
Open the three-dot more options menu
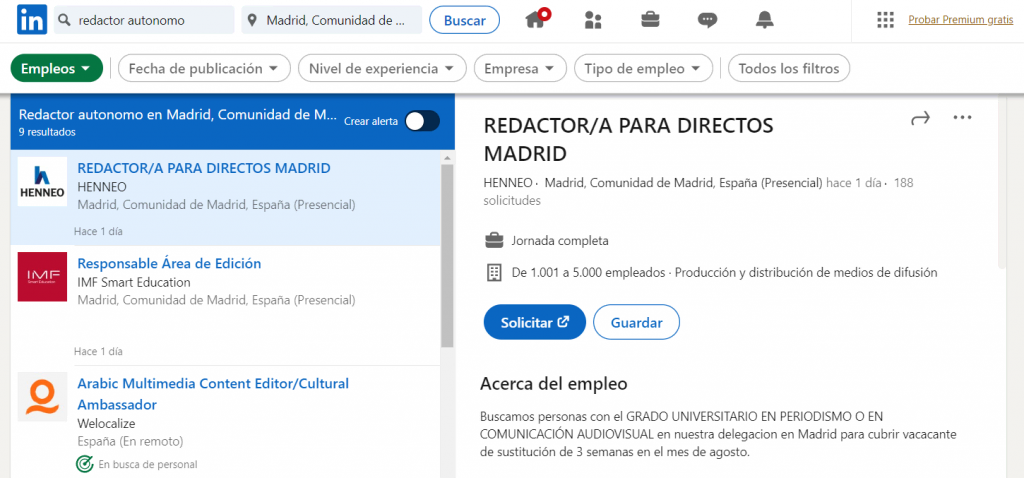point(963,118)
